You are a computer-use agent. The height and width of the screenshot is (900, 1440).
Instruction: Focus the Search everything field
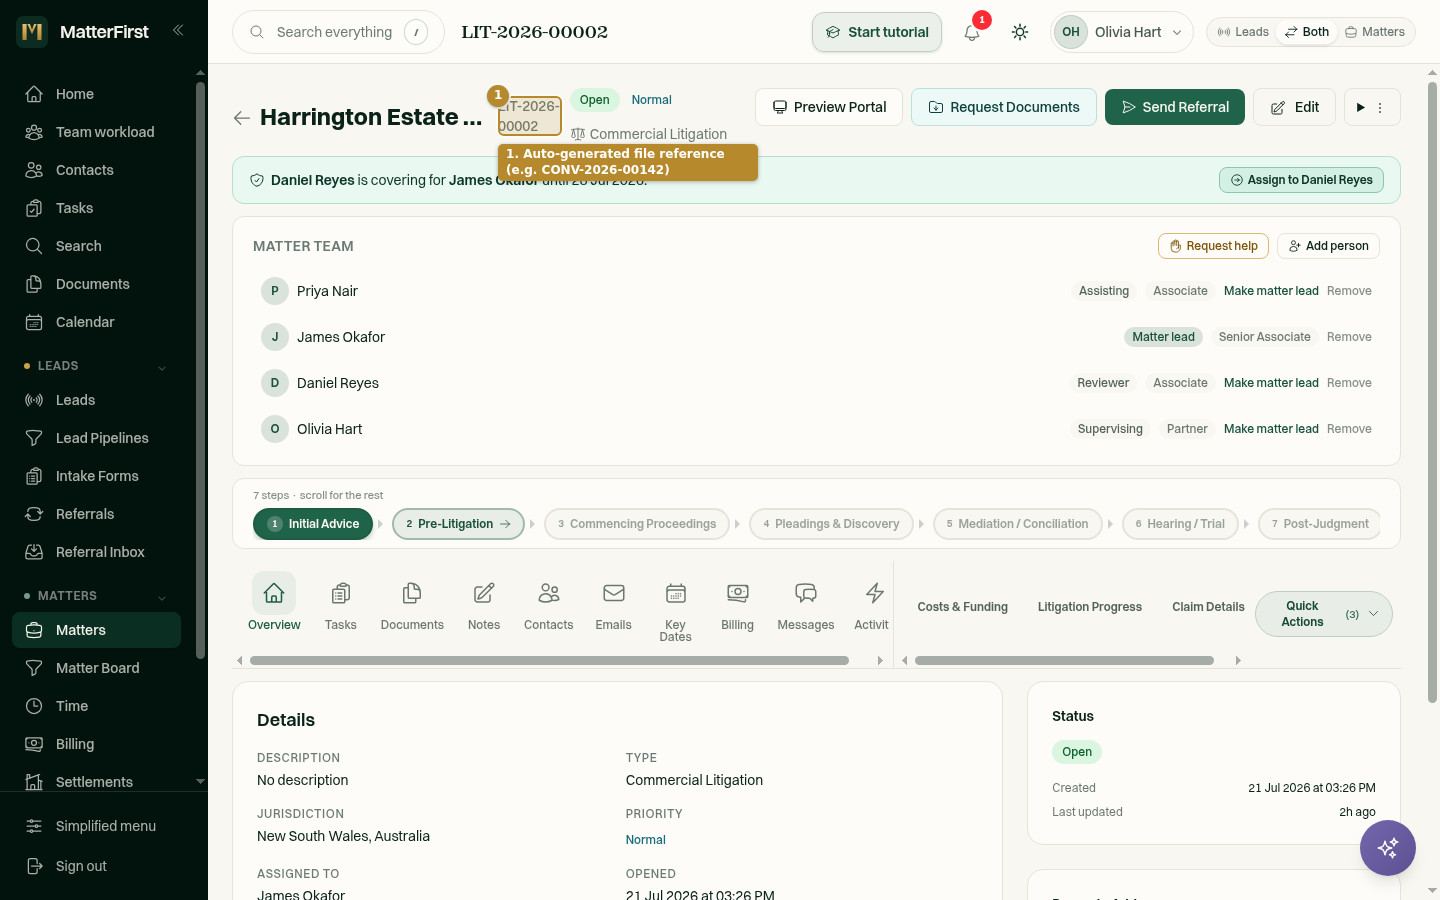[x=338, y=32]
